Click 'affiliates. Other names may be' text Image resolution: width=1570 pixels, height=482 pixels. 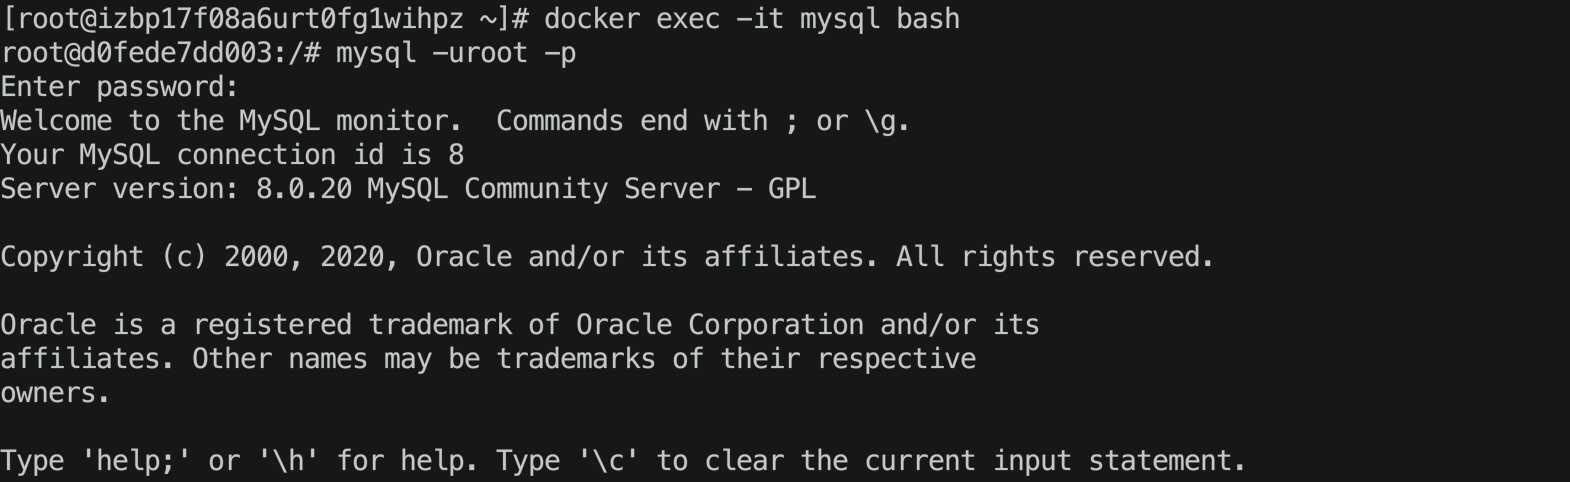click(240, 359)
